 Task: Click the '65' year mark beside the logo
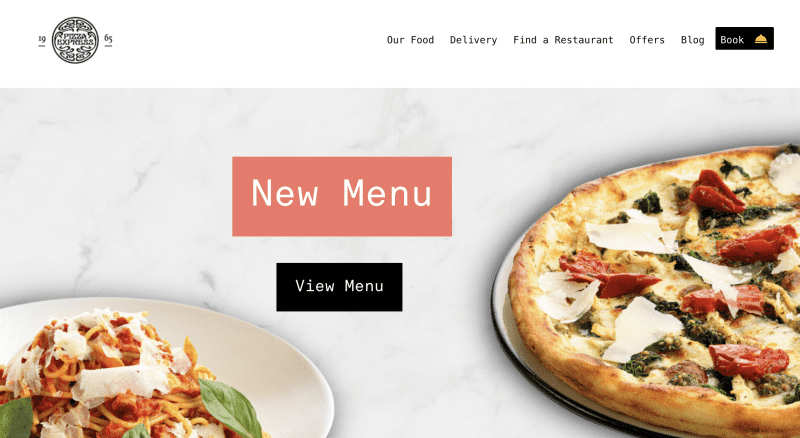(x=108, y=39)
